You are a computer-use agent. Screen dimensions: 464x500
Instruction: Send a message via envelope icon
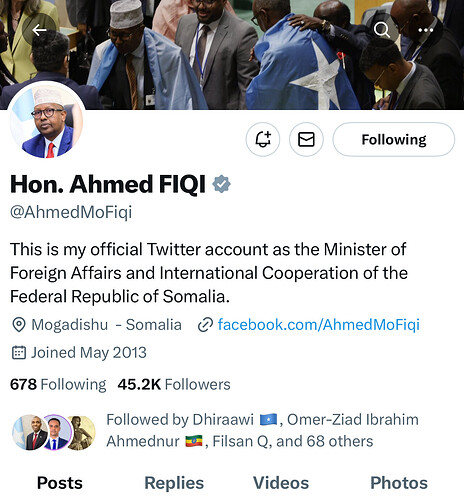point(306,139)
